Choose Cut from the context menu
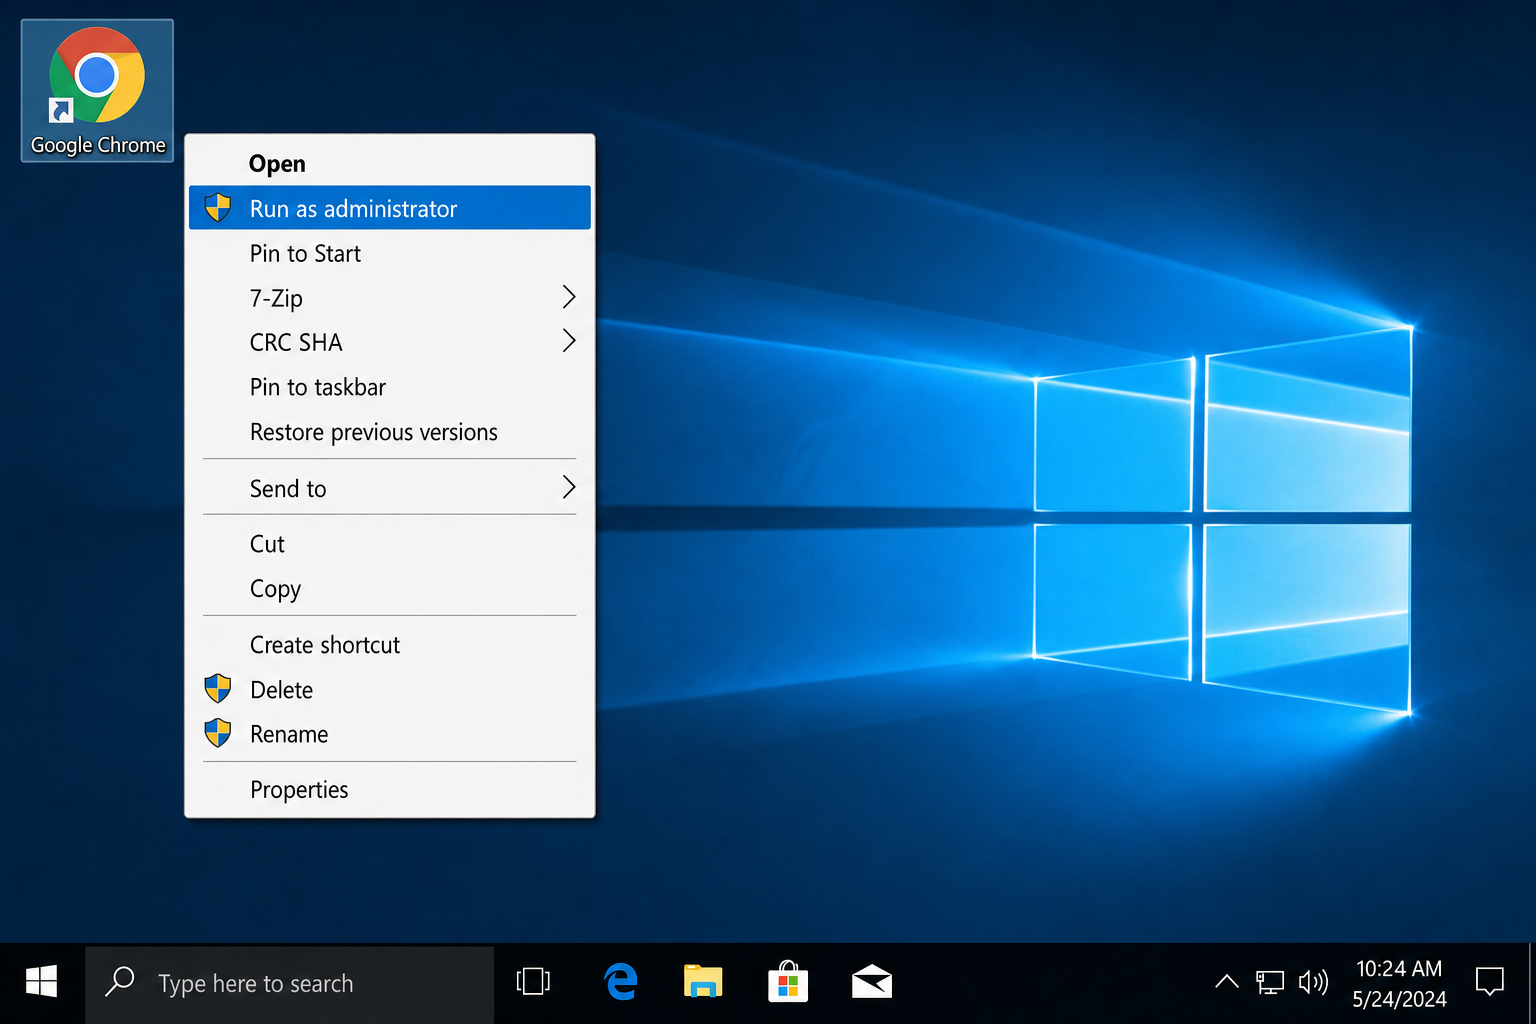 click(x=390, y=543)
